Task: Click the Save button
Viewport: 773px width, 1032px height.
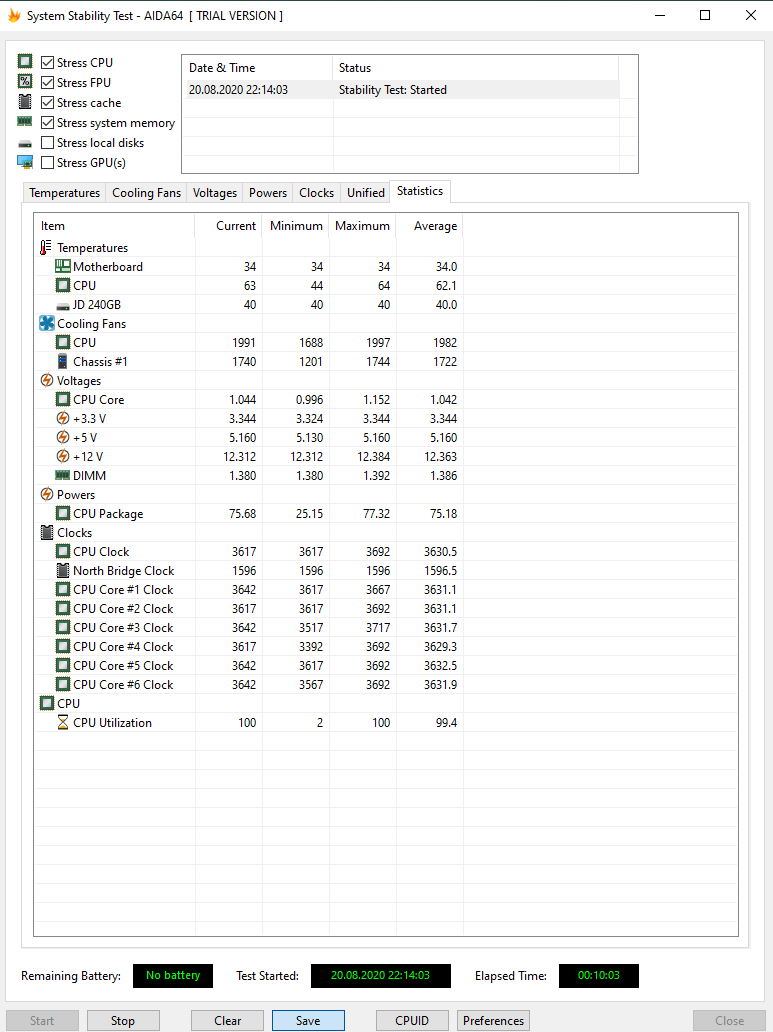Action: (x=308, y=1020)
